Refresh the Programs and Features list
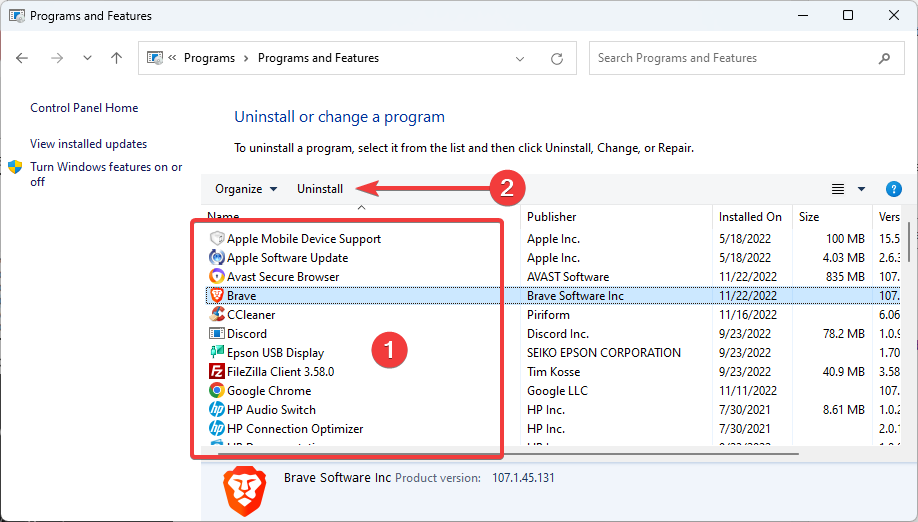The width and height of the screenshot is (918, 522). coord(557,59)
